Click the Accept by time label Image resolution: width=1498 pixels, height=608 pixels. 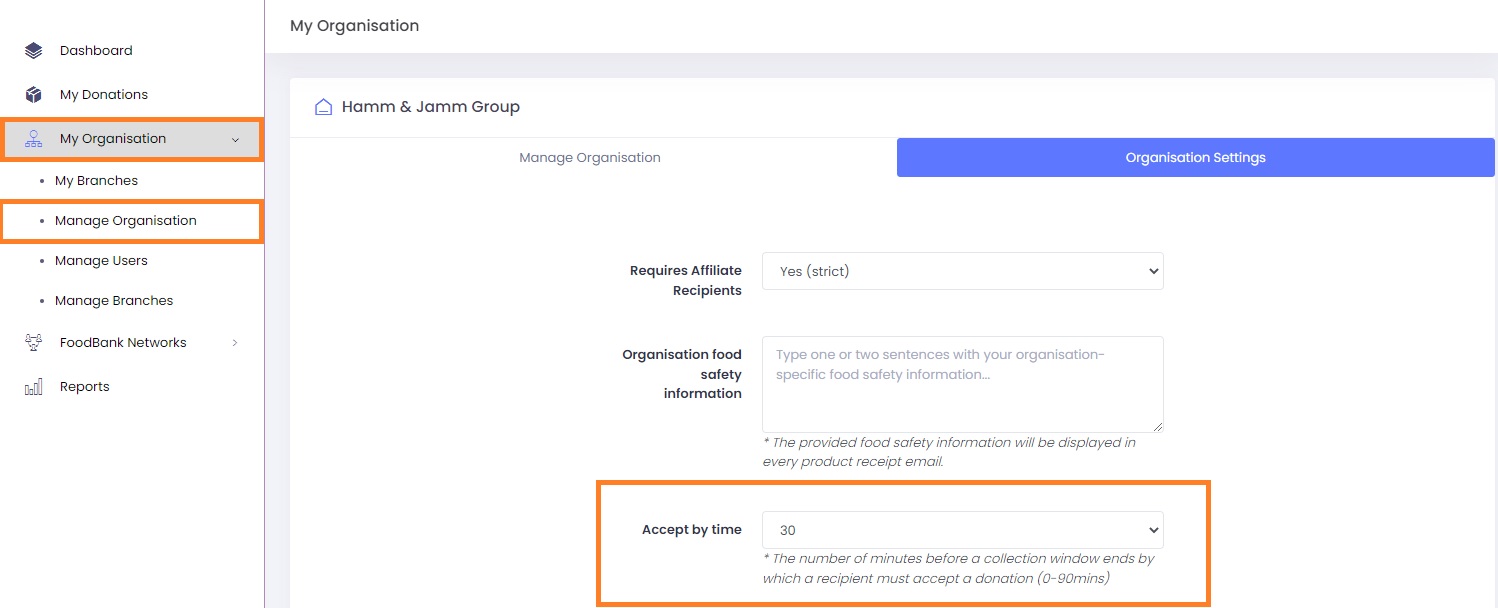[692, 530]
